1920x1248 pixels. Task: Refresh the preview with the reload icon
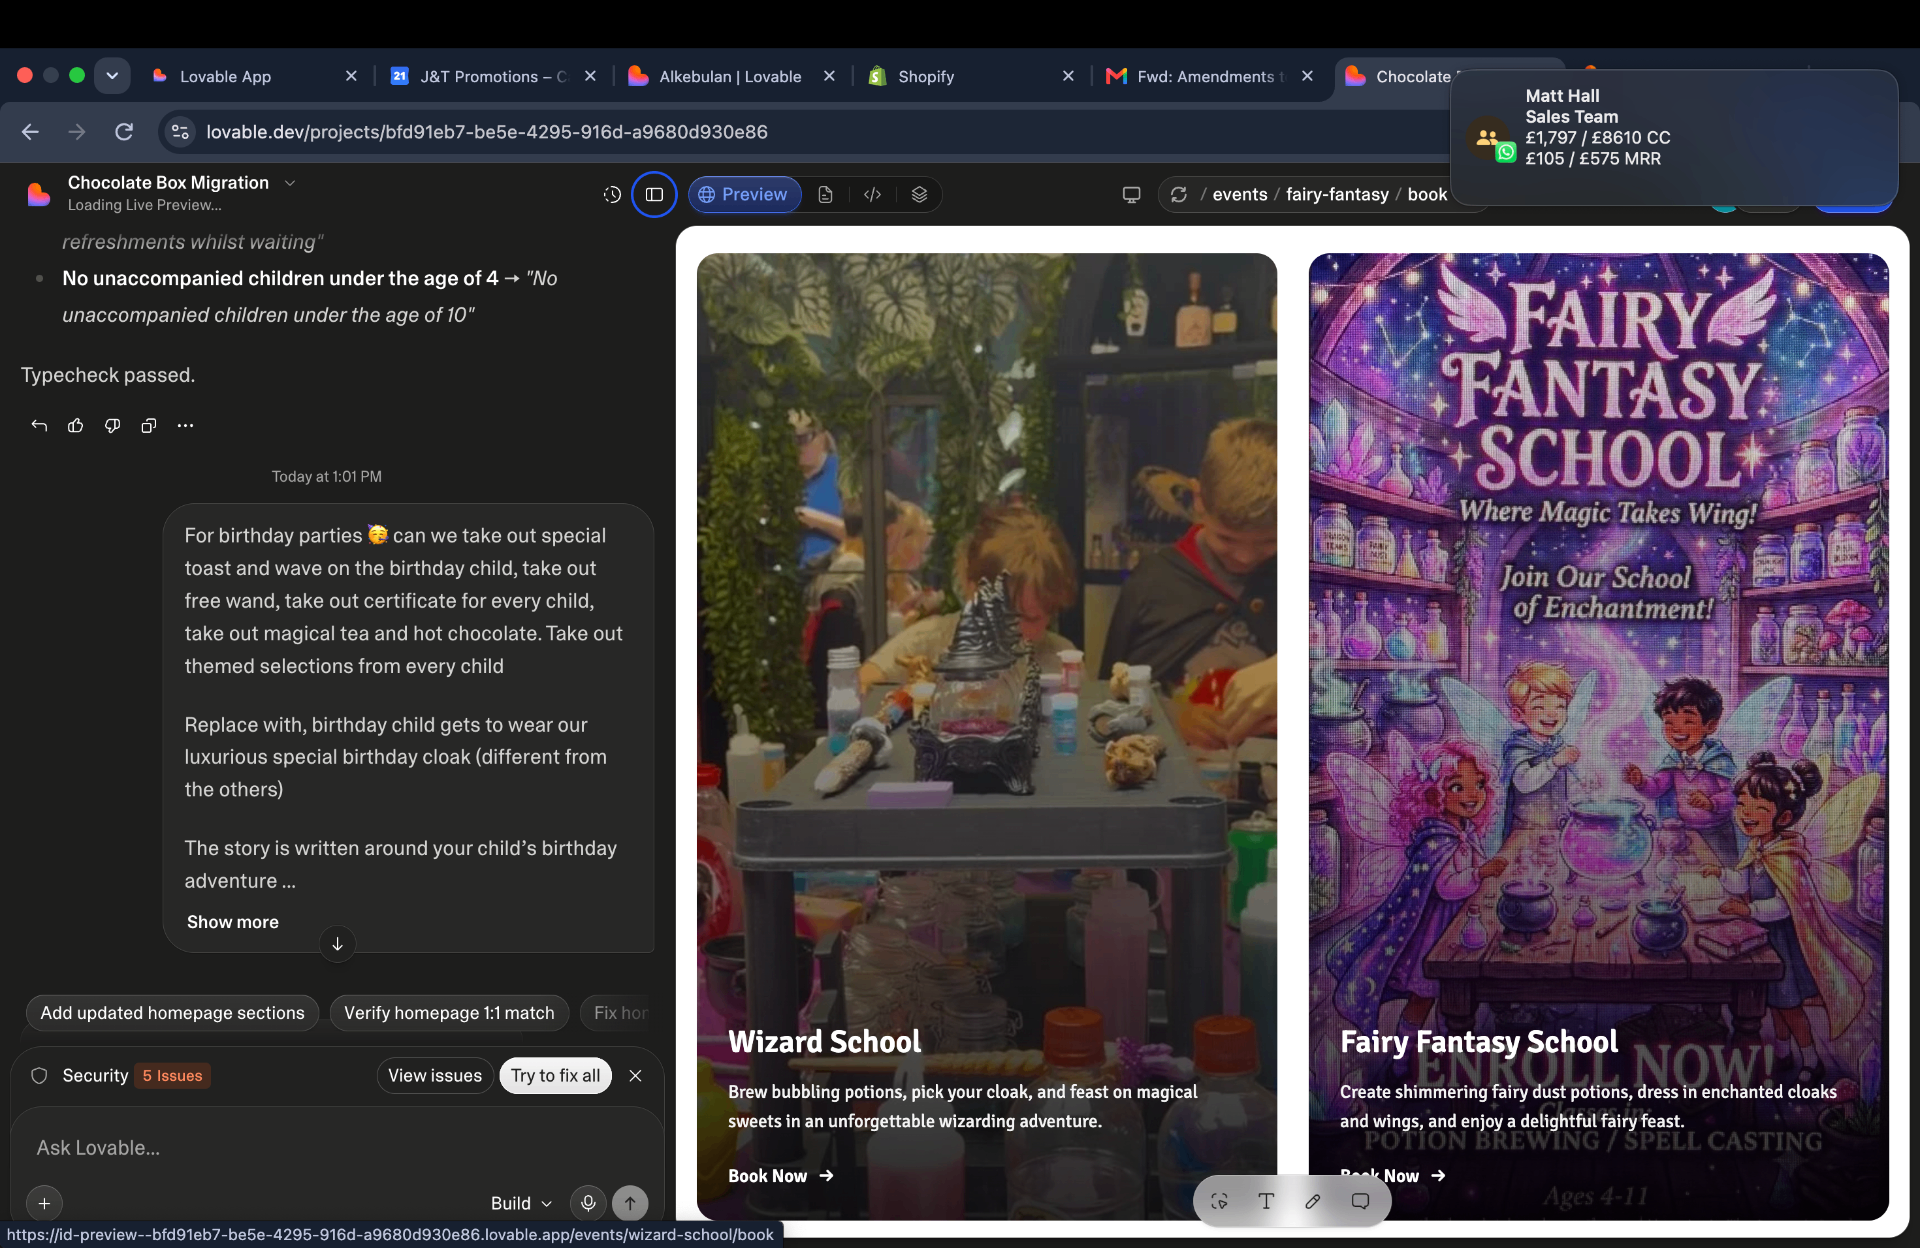coord(1179,195)
